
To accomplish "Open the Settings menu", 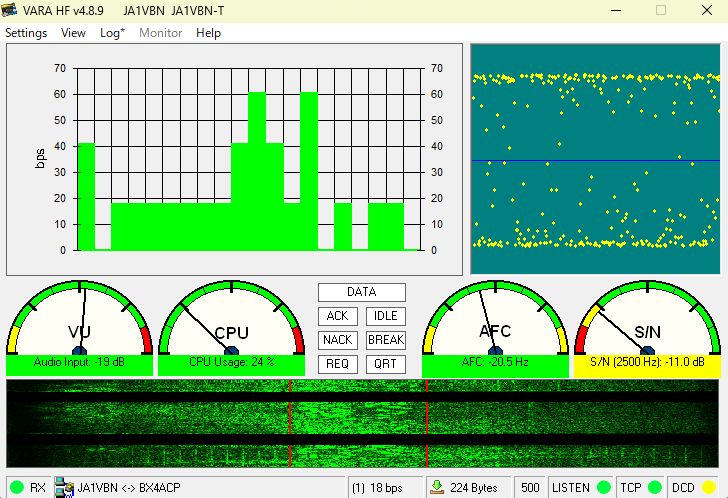I will (26, 33).
